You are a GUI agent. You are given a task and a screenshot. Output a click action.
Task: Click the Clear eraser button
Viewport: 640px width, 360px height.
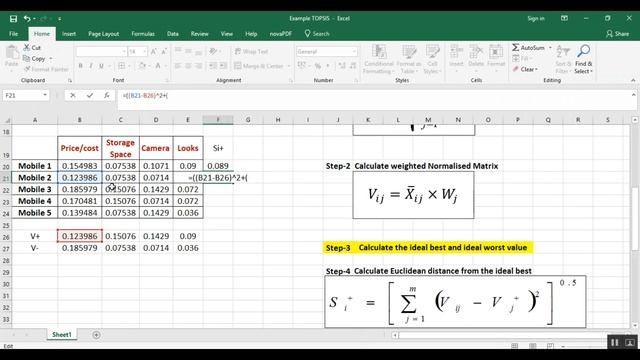click(x=525, y=69)
